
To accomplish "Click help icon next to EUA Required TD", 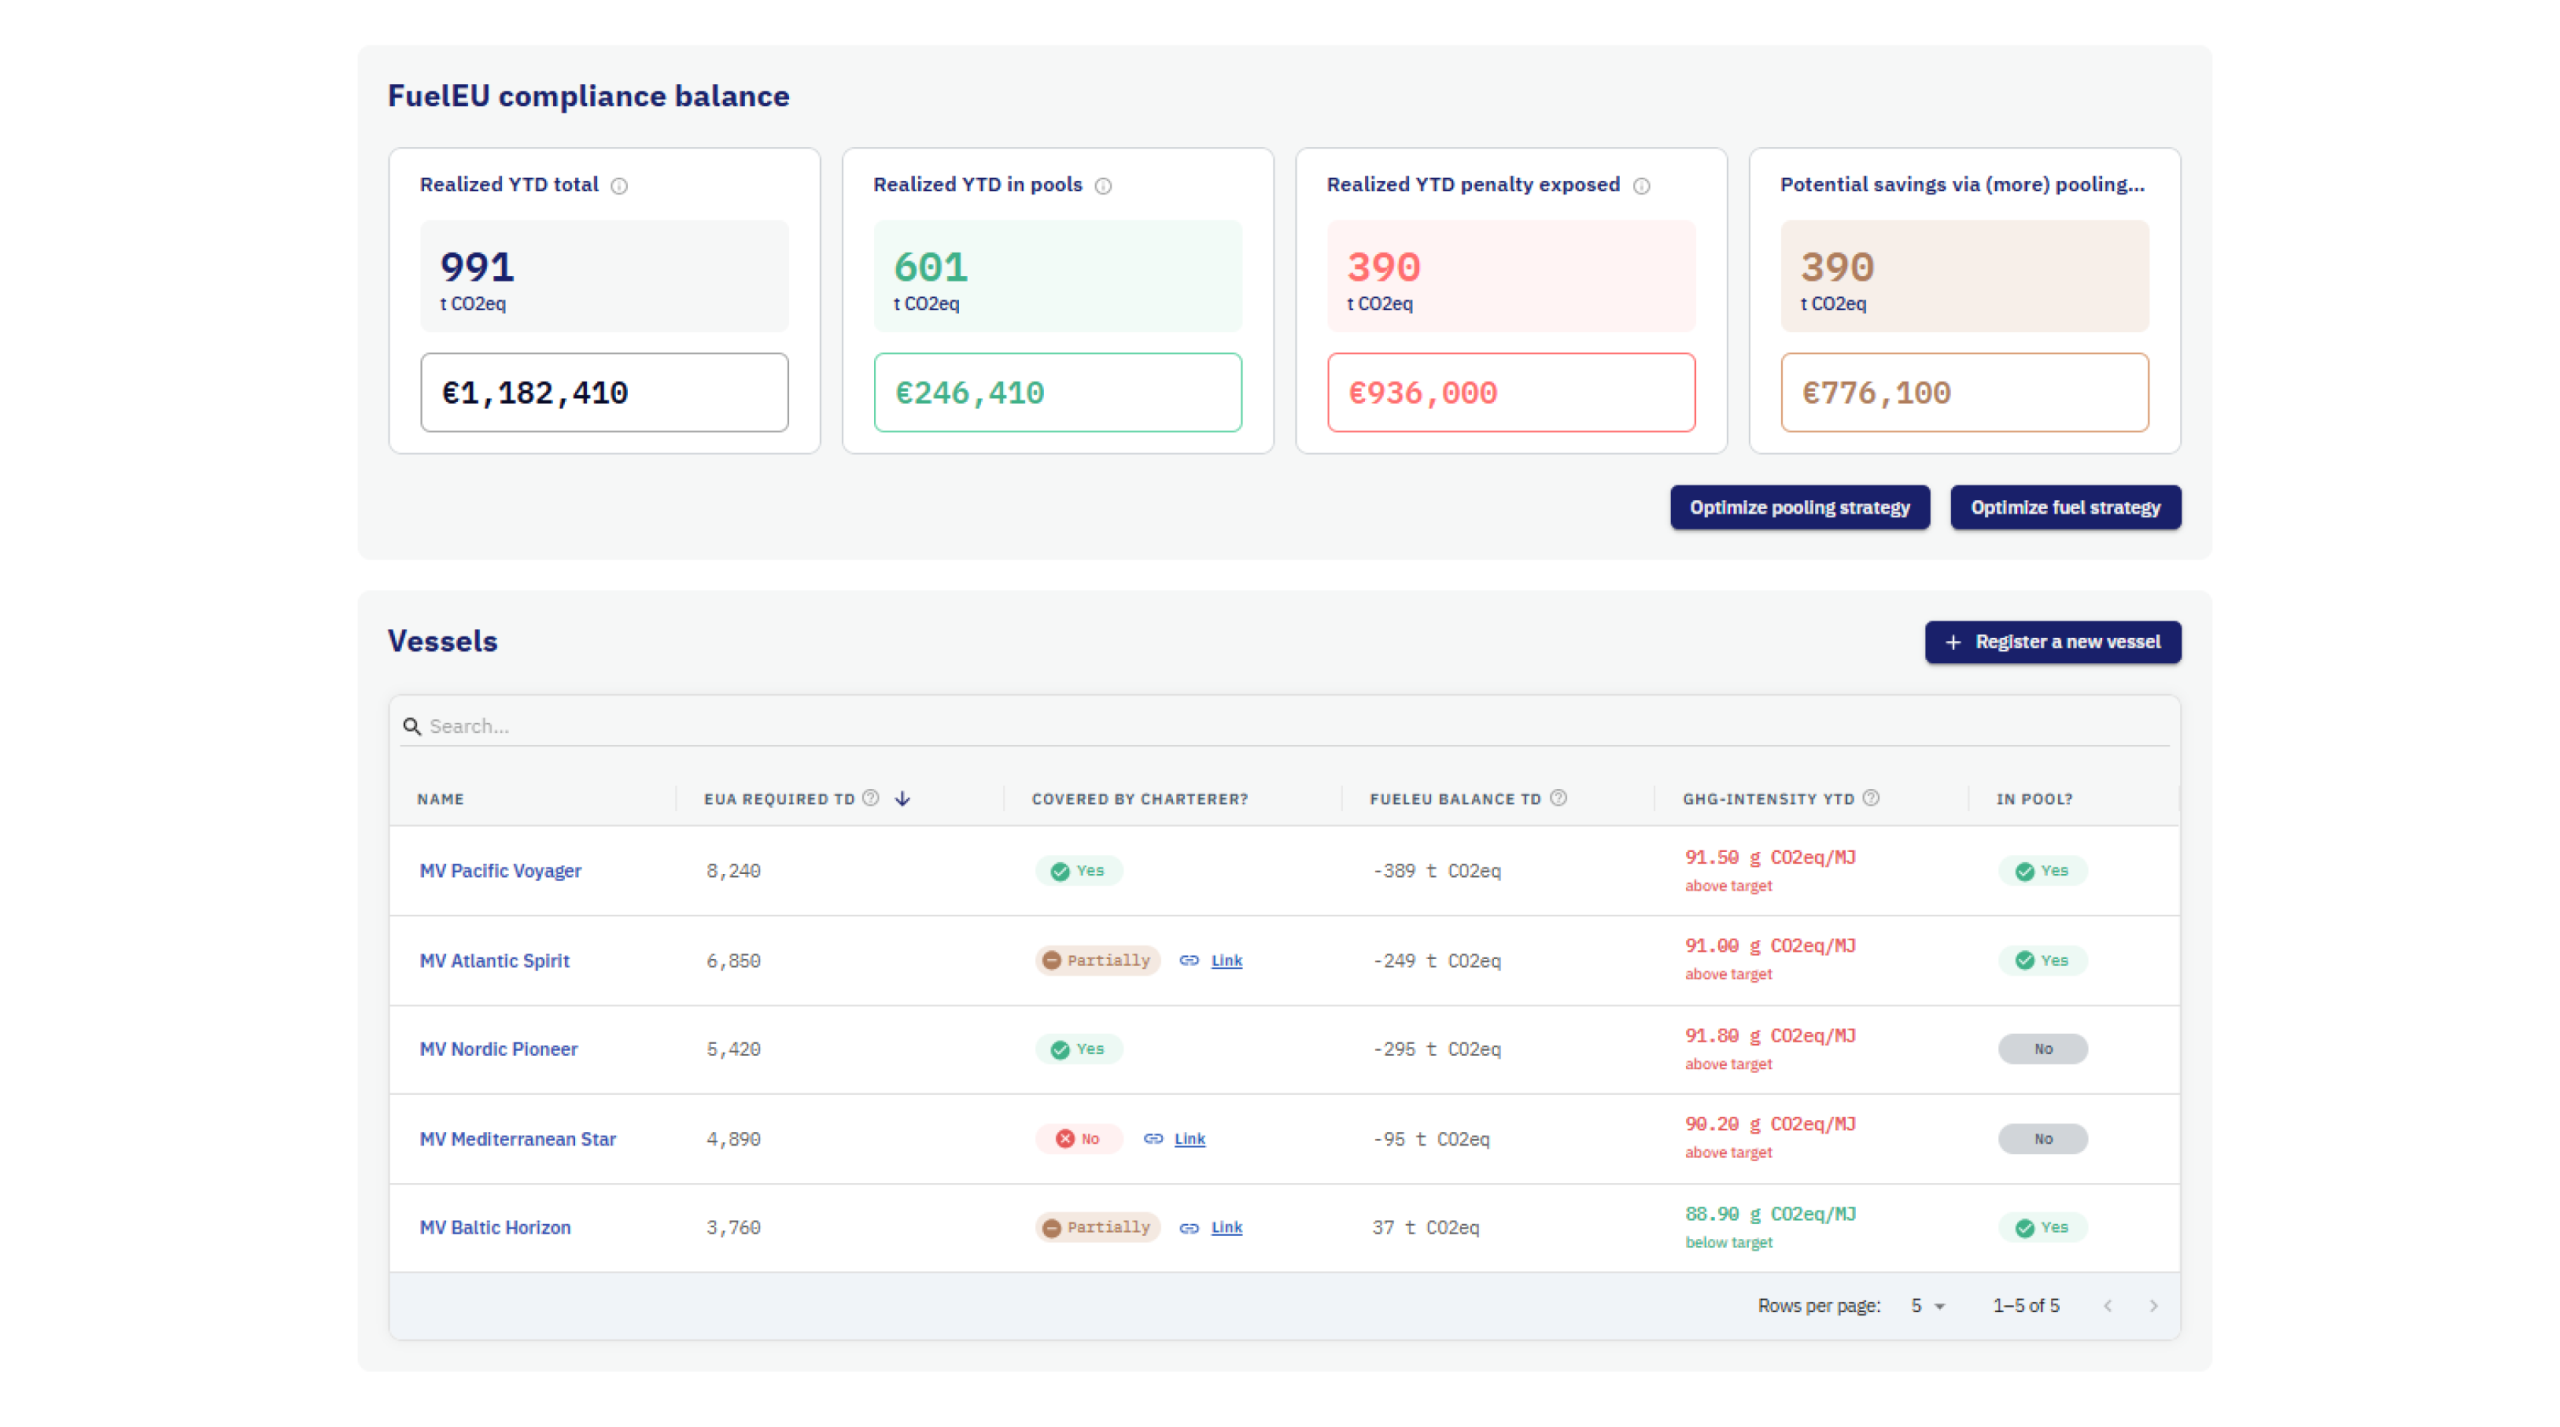I will coord(871,798).
